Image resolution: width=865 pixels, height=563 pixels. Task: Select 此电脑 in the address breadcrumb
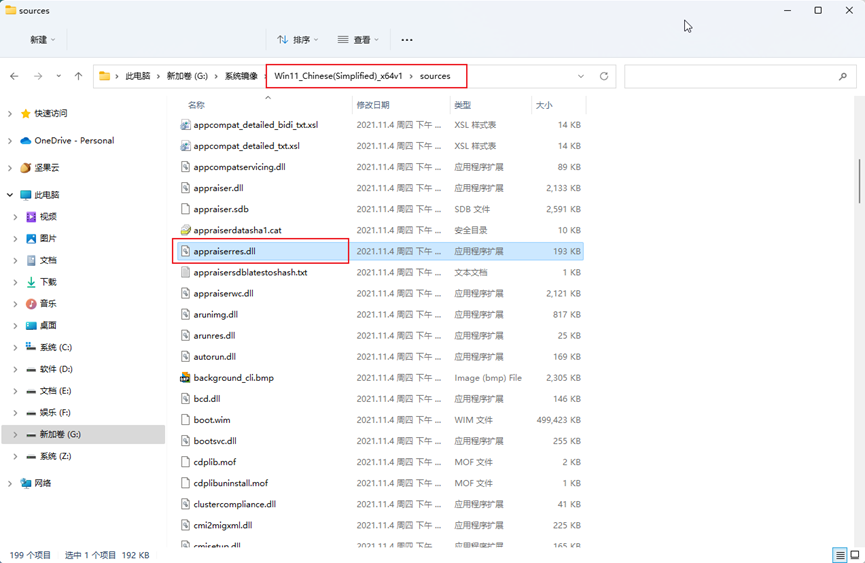[137, 76]
